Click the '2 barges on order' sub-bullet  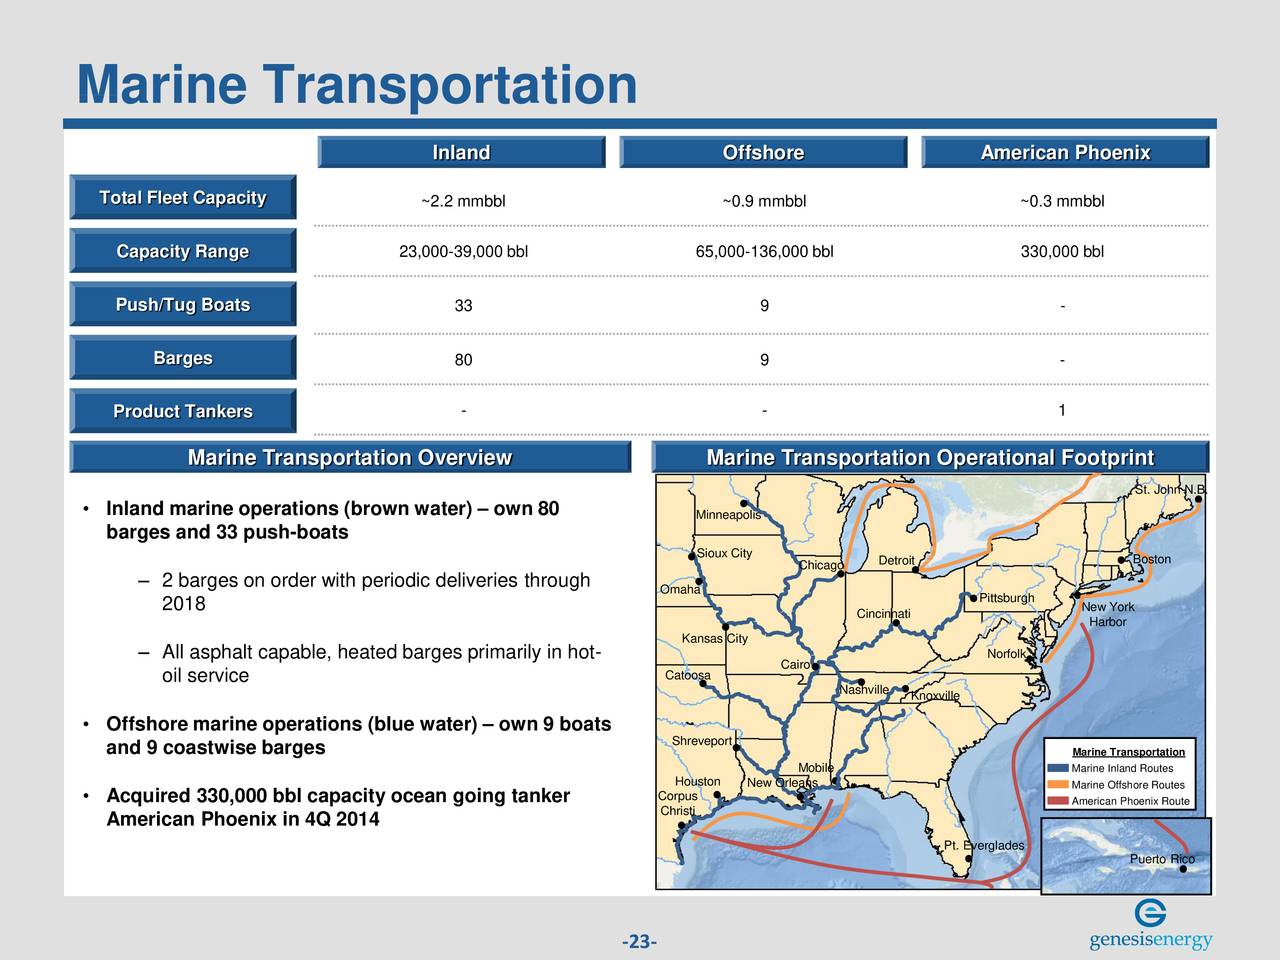(376, 593)
